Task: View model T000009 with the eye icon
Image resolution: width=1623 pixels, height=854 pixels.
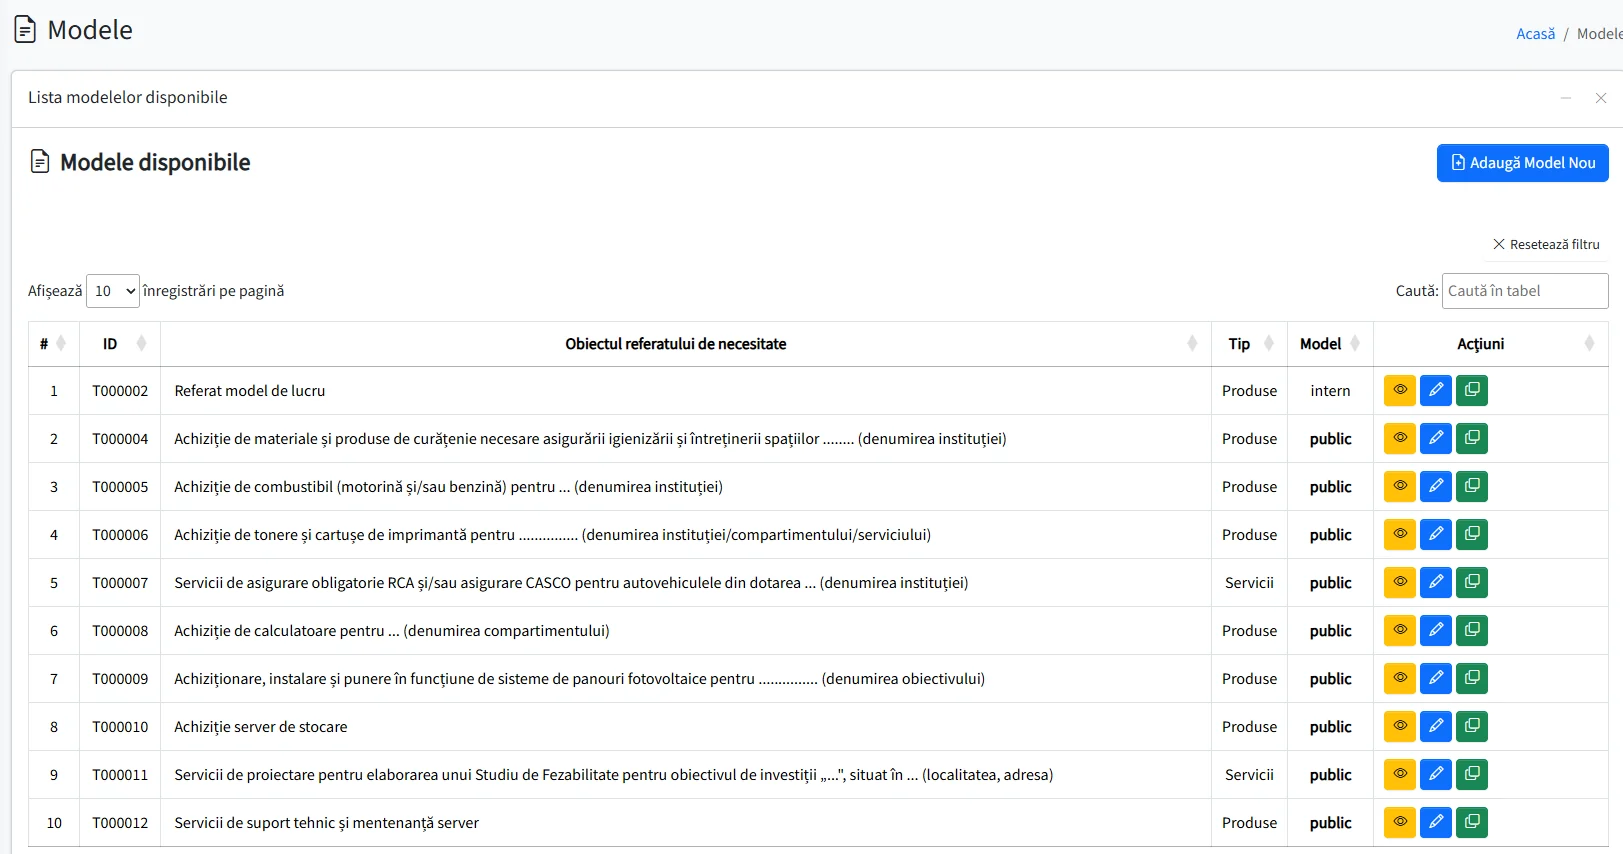Action: pos(1400,678)
